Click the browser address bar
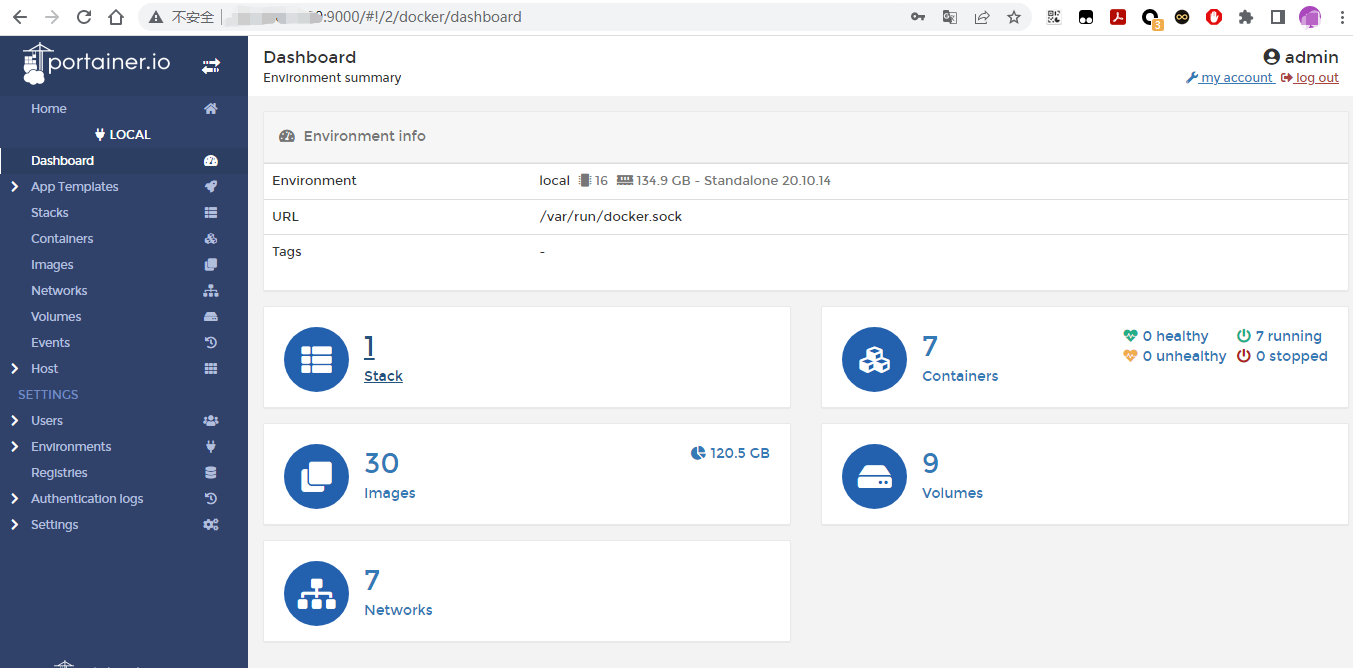This screenshot has width=1353, height=668. (600, 17)
